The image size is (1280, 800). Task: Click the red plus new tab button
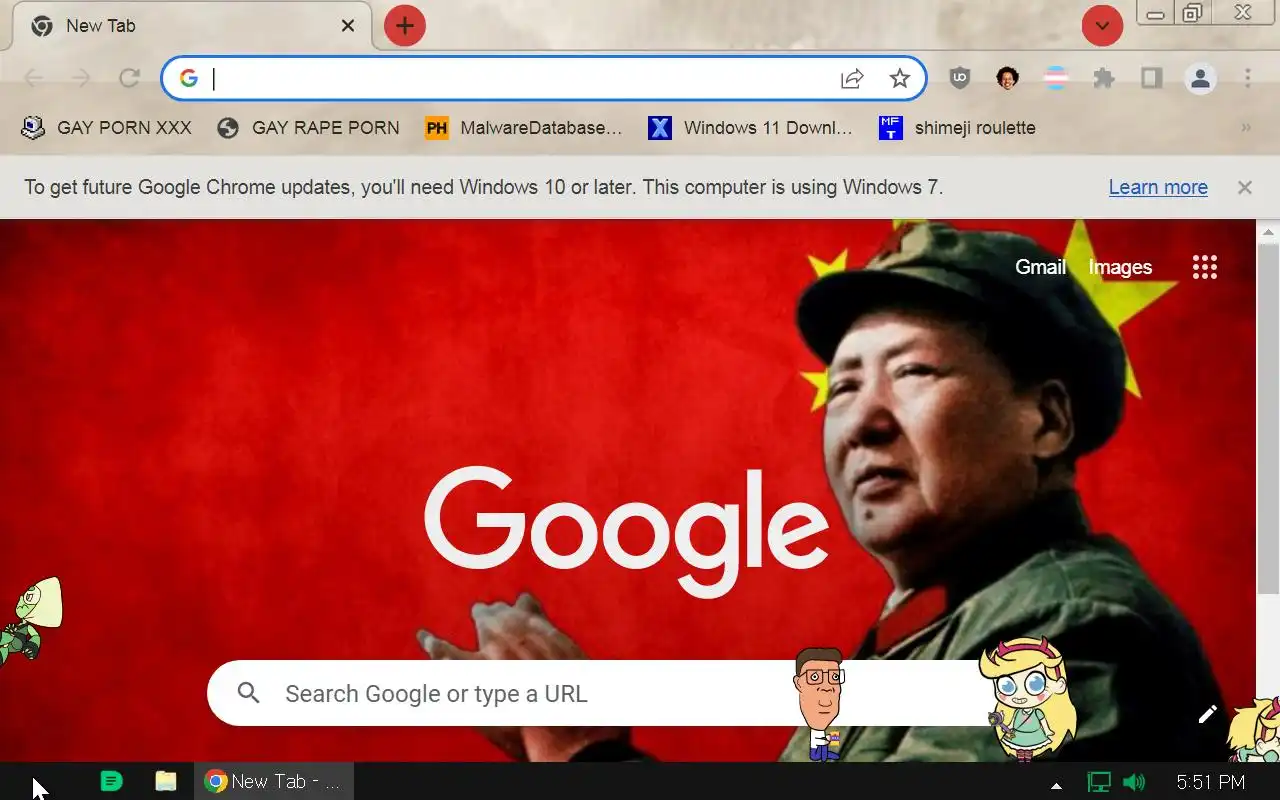point(405,26)
